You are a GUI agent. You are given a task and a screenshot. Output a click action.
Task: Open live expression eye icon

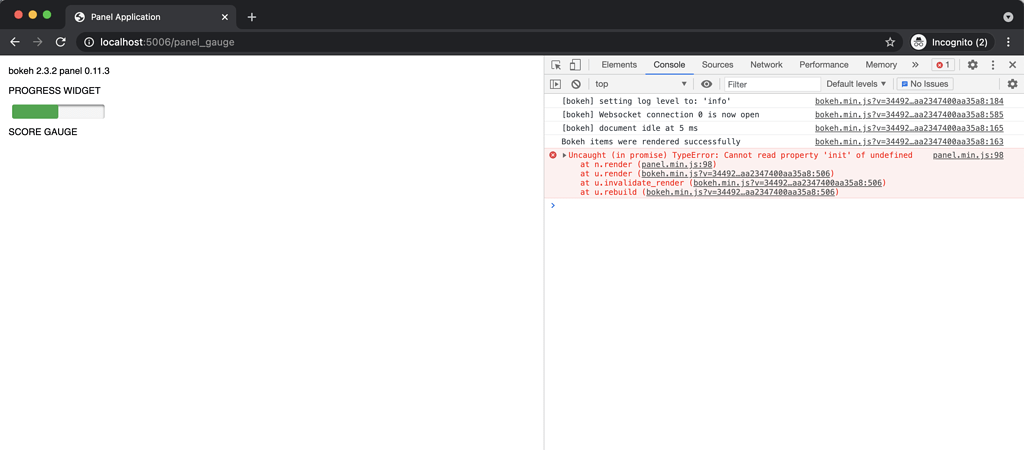[x=707, y=84]
